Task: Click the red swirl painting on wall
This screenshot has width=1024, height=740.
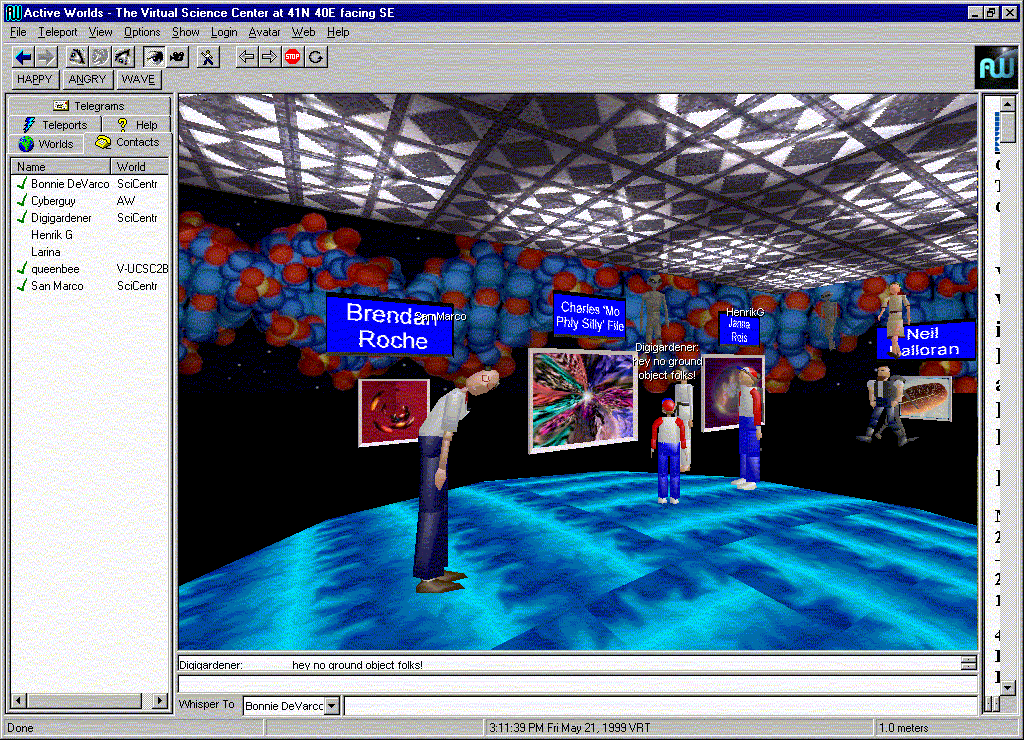Action: 394,413
